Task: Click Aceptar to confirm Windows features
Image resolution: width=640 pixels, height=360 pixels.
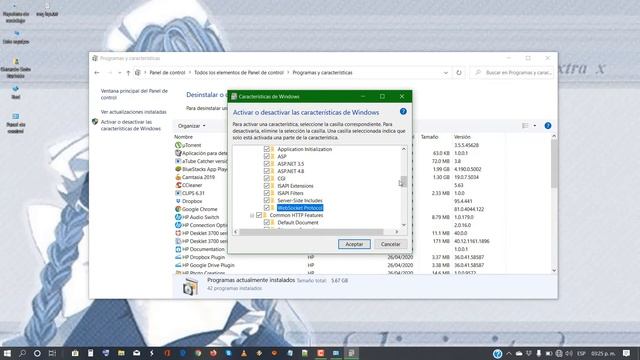Action: tap(354, 244)
